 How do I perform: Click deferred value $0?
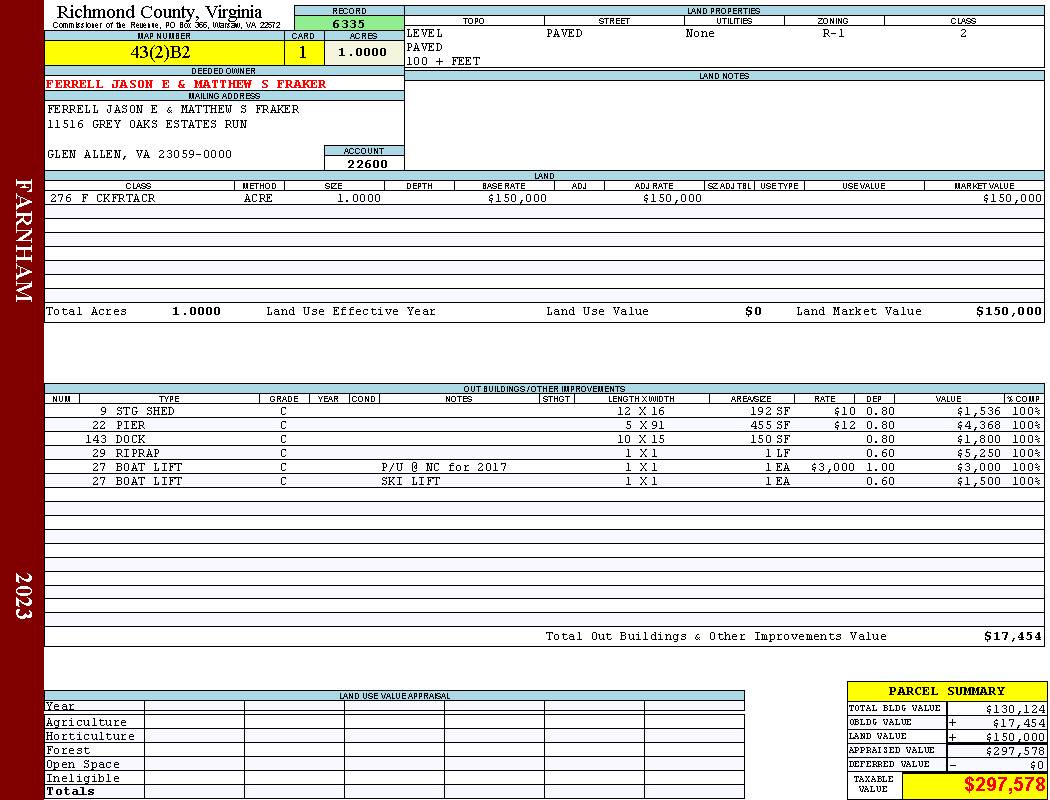click(x=1037, y=765)
